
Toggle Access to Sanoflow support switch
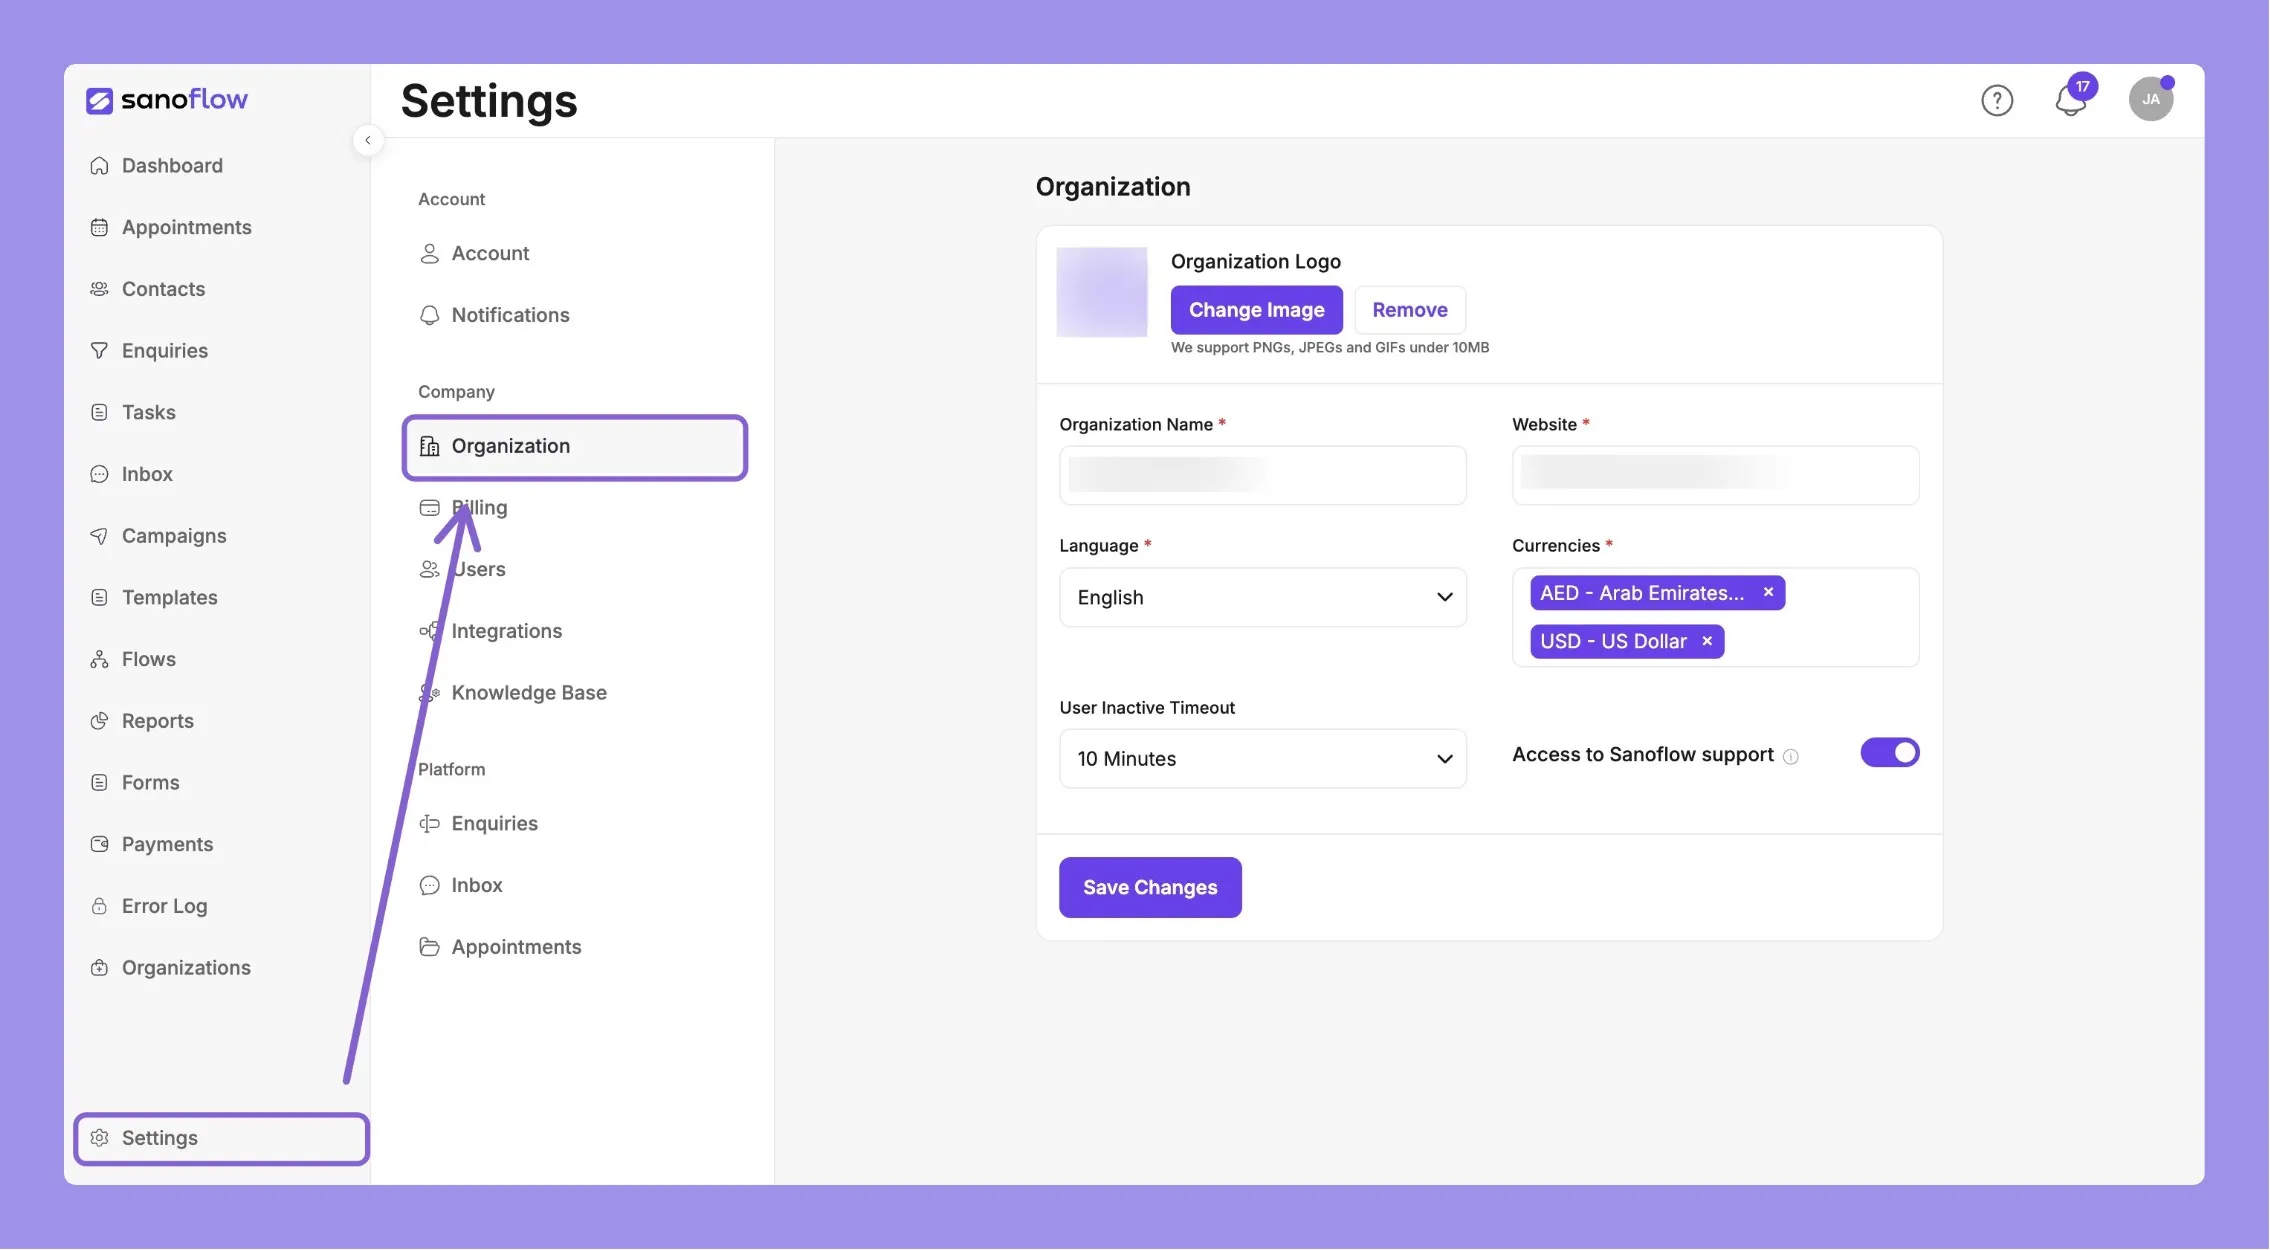click(1889, 753)
